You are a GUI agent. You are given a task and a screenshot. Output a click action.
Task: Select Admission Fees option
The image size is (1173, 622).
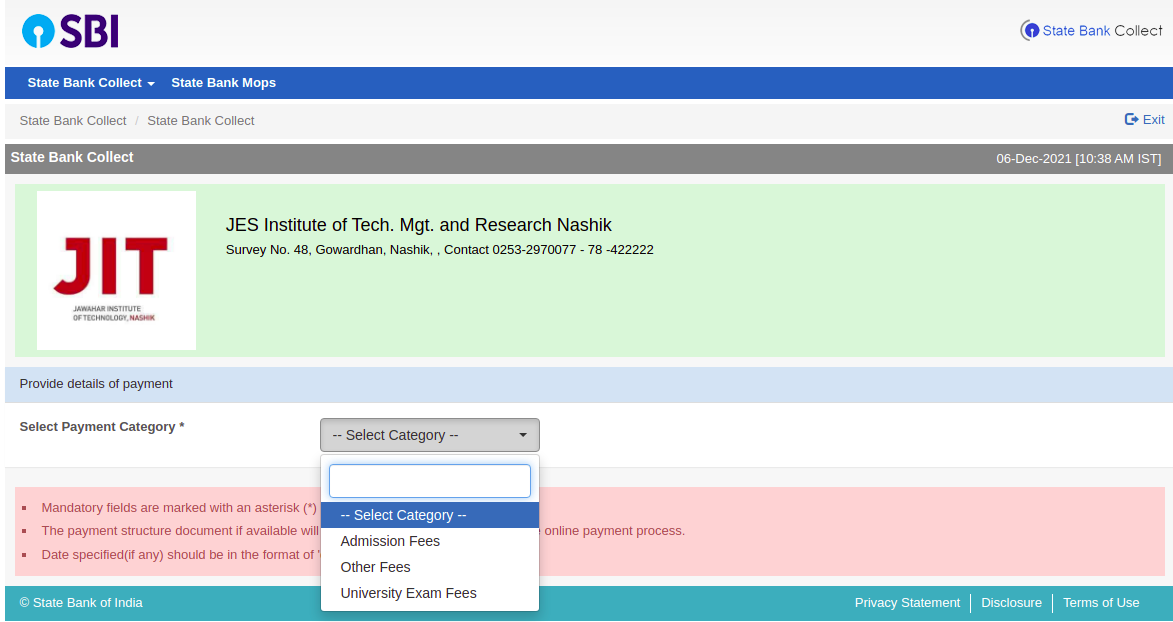pos(429,541)
